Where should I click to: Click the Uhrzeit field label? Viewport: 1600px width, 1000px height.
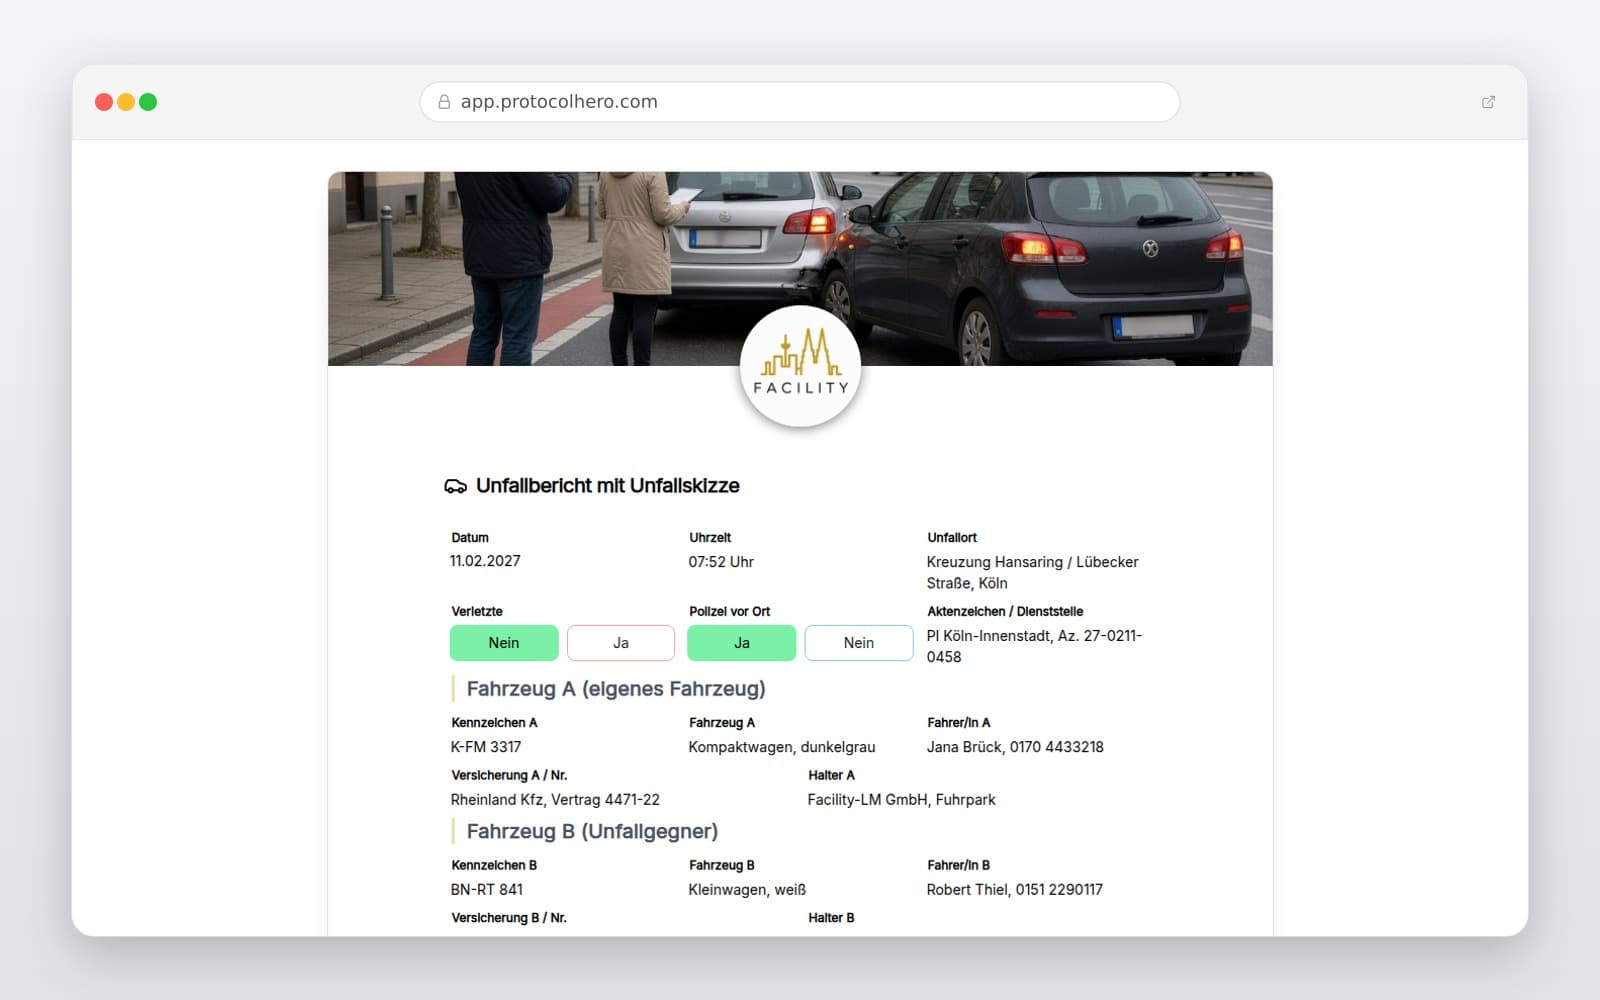pyautogui.click(x=710, y=538)
